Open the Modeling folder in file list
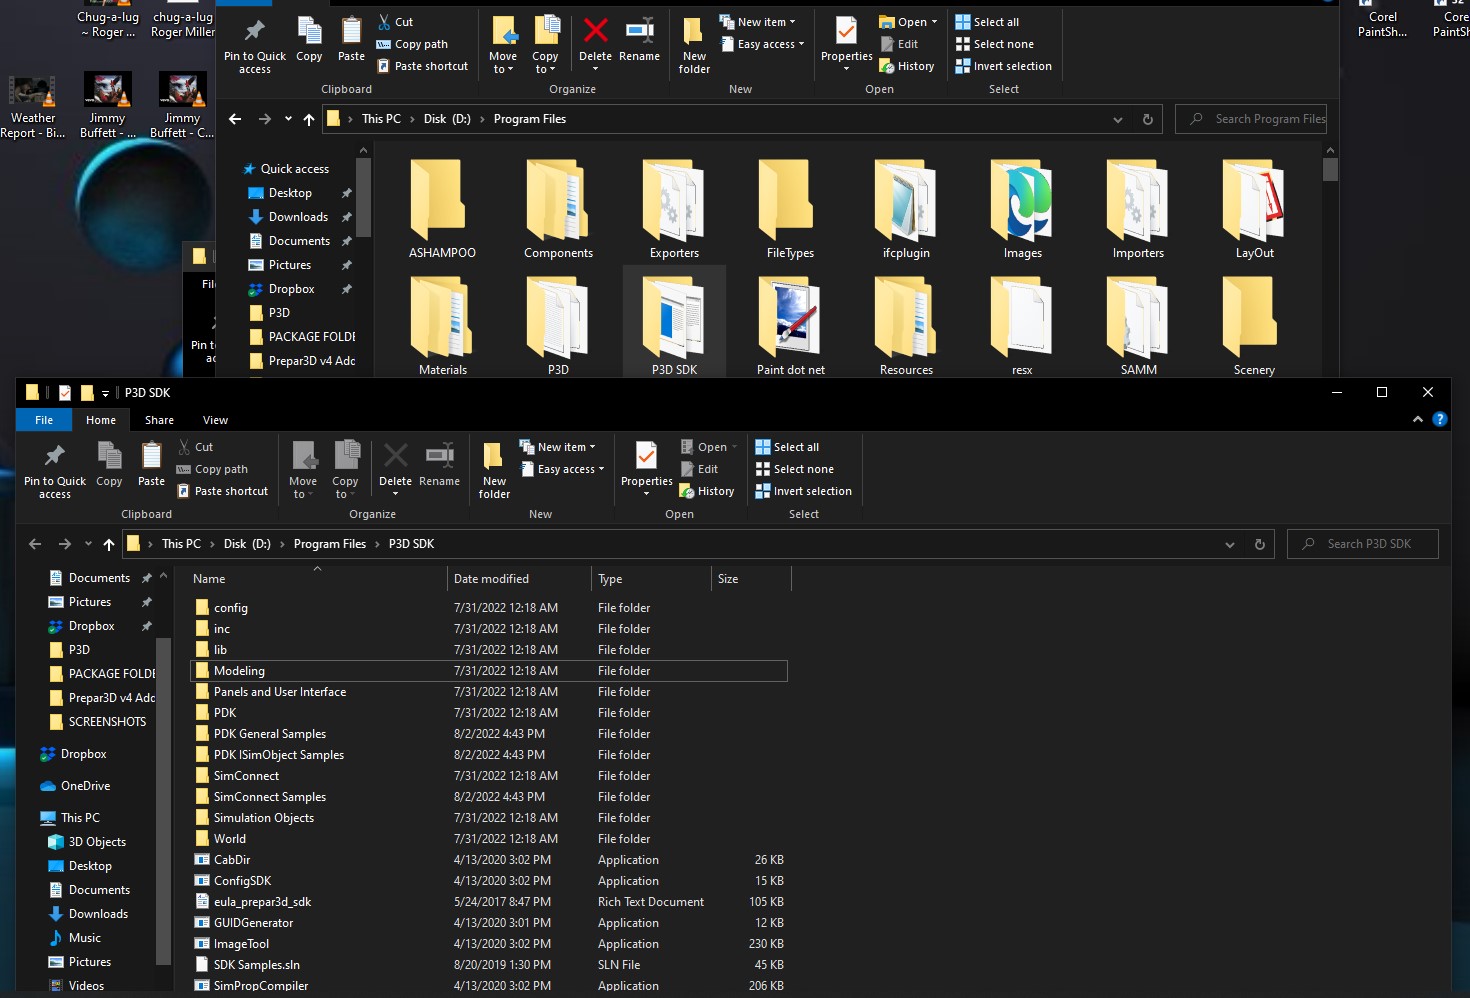 click(x=239, y=671)
